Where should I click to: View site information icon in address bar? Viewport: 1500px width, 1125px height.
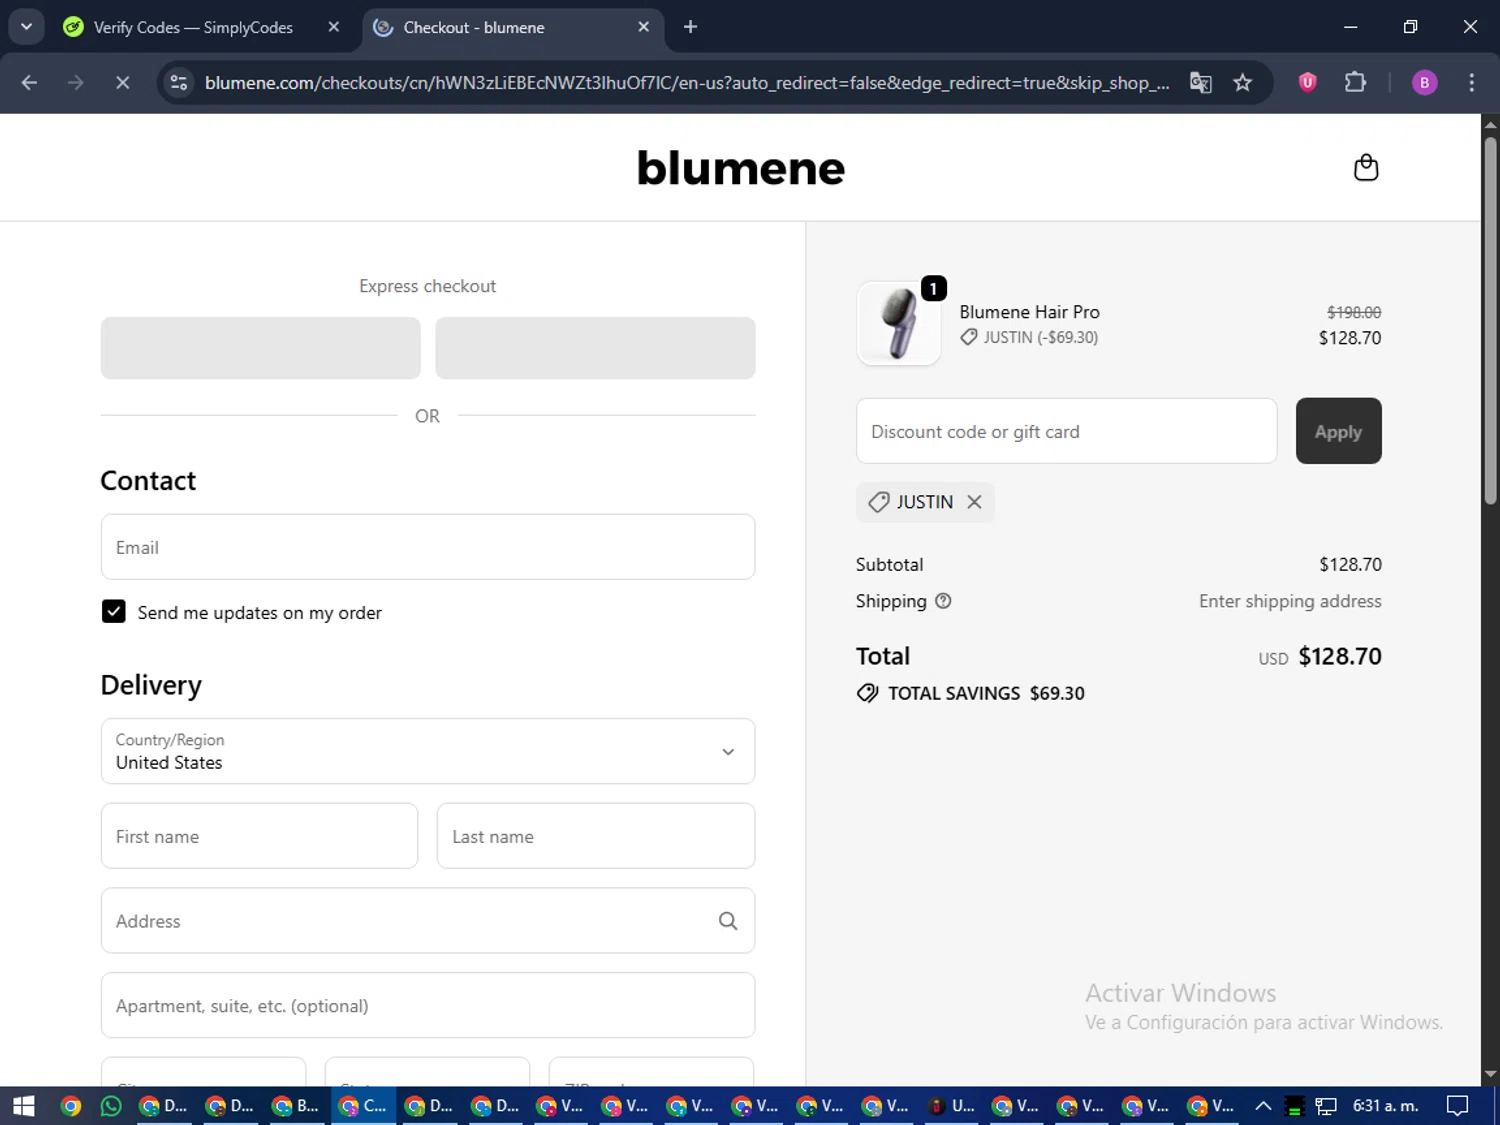[179, 83]
